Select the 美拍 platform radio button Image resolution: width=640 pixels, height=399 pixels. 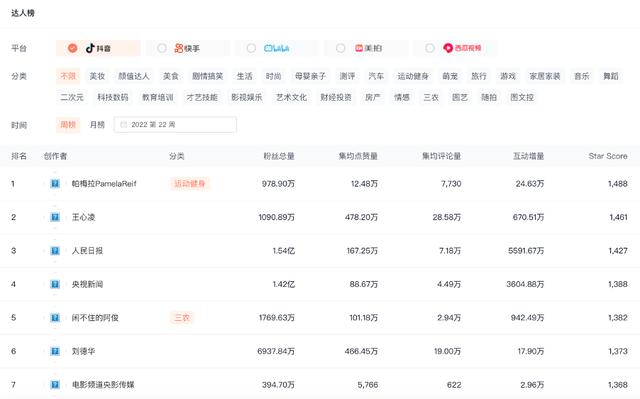pos(340,48)
